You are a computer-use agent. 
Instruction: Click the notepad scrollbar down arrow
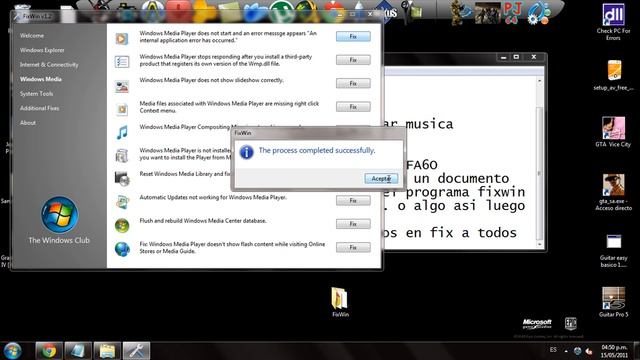(540, 244)
